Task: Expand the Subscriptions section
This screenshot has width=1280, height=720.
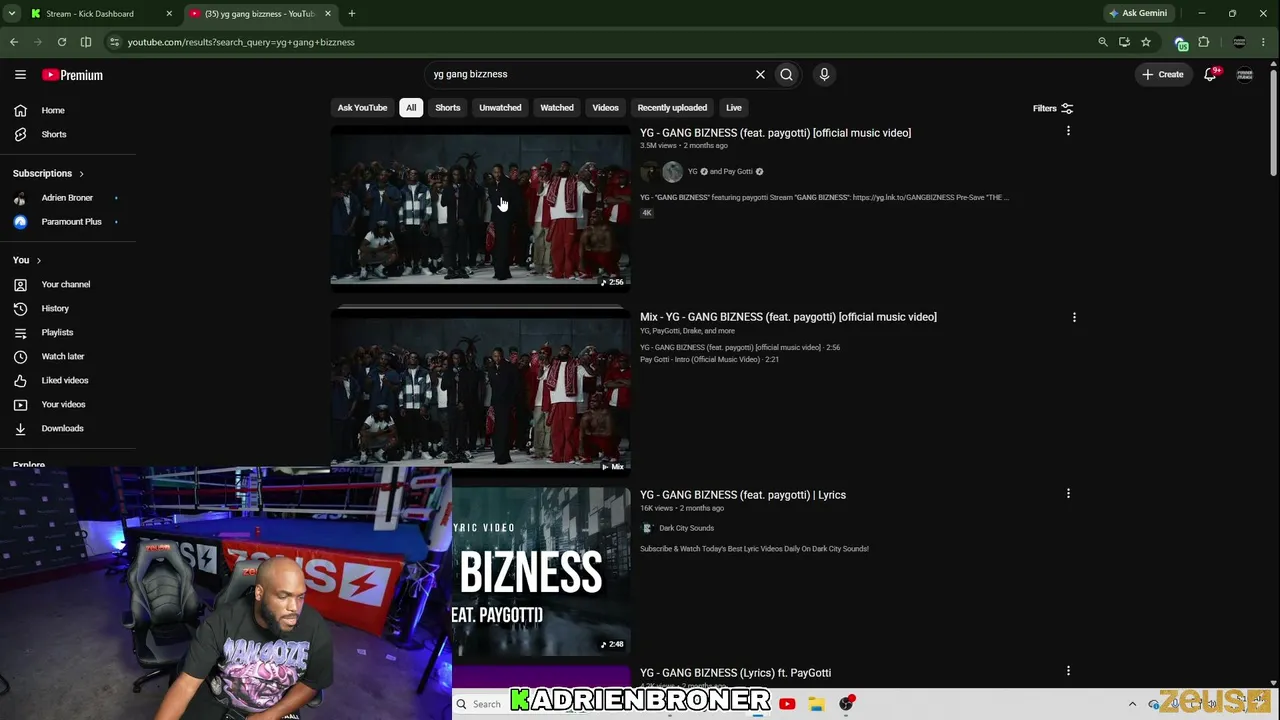Action: tap(48, 173)
